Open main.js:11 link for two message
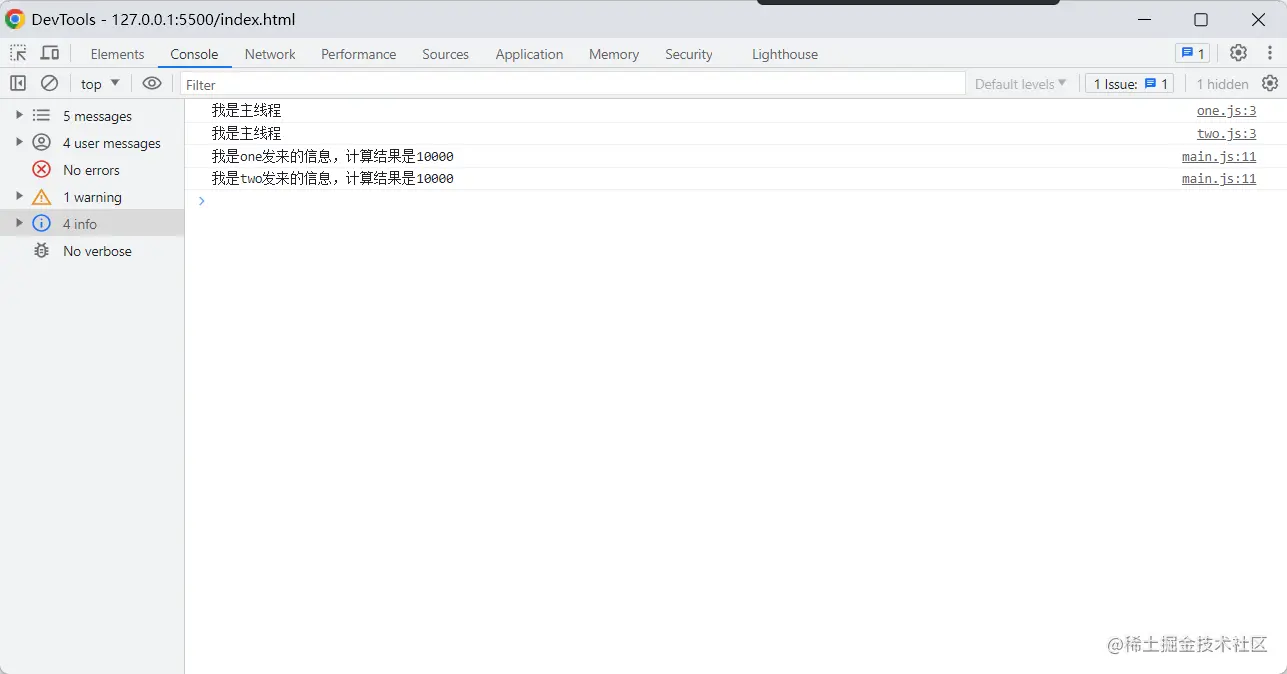This screenshot has width=1287, height=674. pos(1219,178)
